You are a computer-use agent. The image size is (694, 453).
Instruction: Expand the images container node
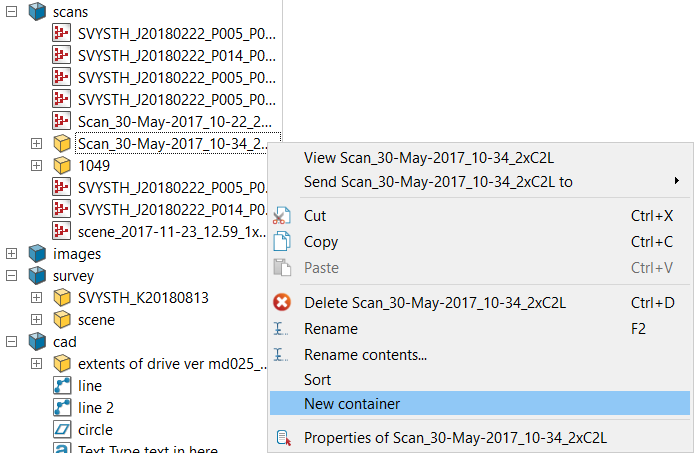(x=12, y=254)
